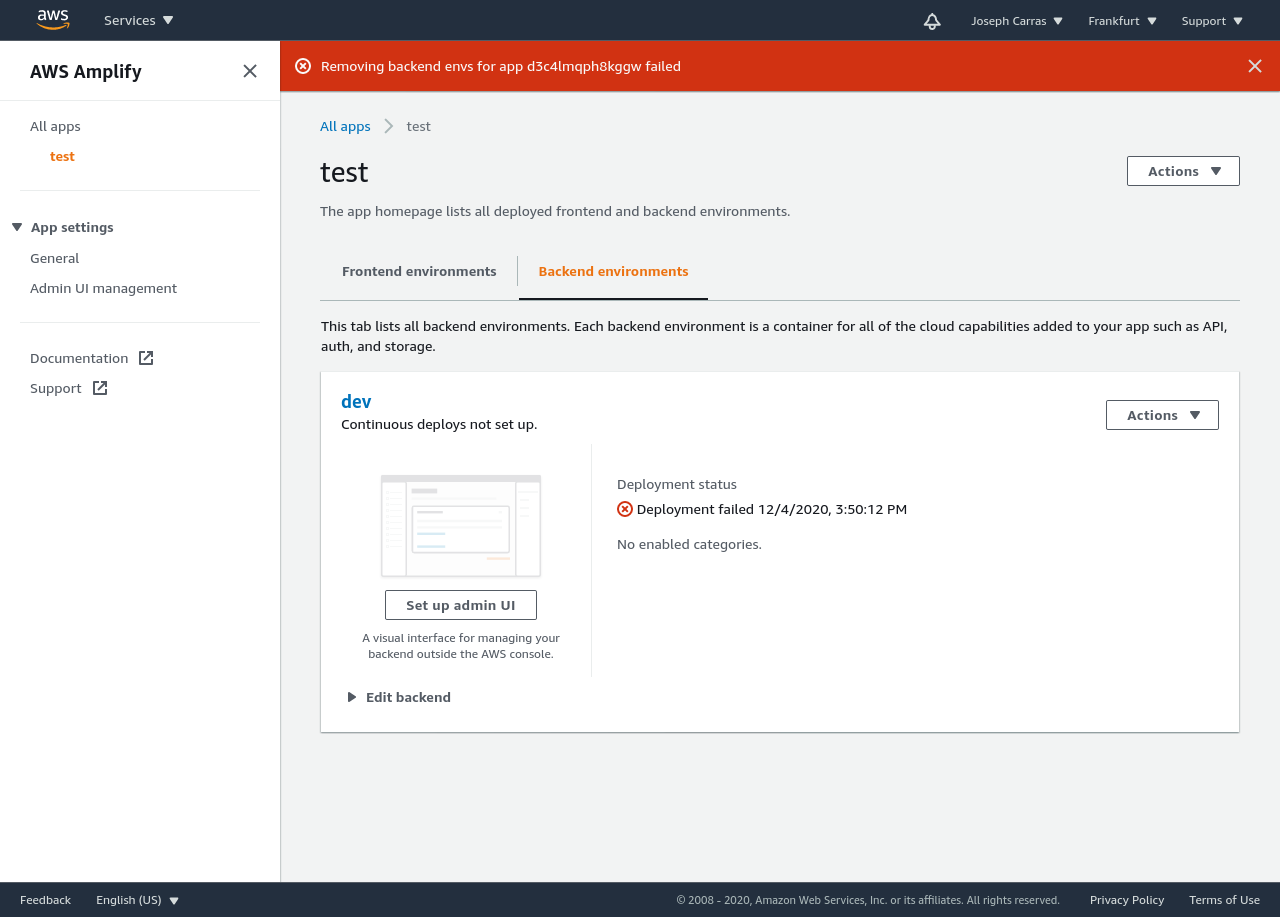Screen dimensions: 1280x917
Task: Click the error icon in the red banner
Action: pos(303,66)
